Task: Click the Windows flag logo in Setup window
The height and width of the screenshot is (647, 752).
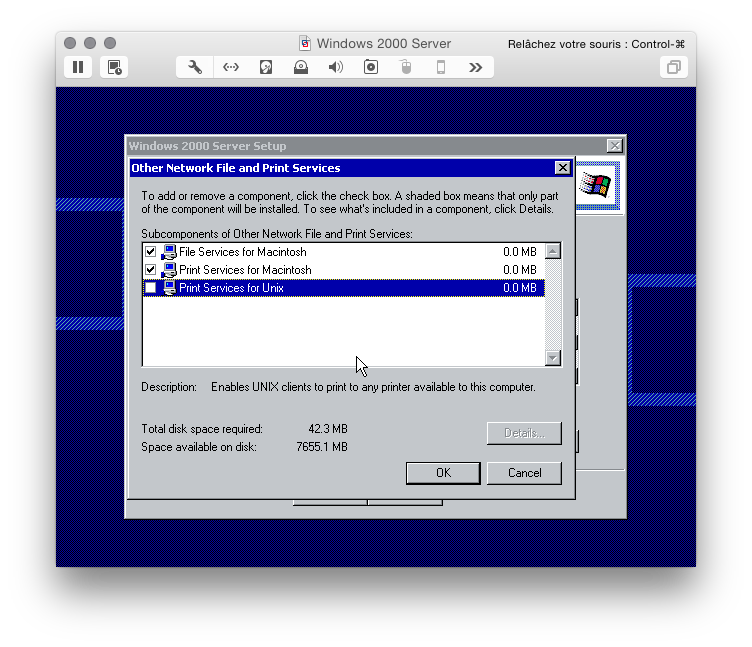Action: [595, 185]
